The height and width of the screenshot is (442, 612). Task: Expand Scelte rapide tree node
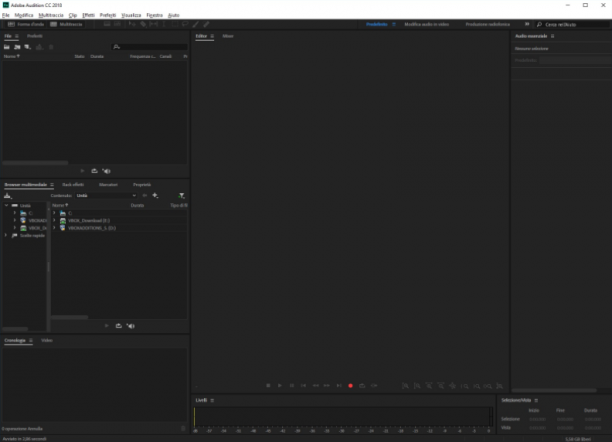6,235
